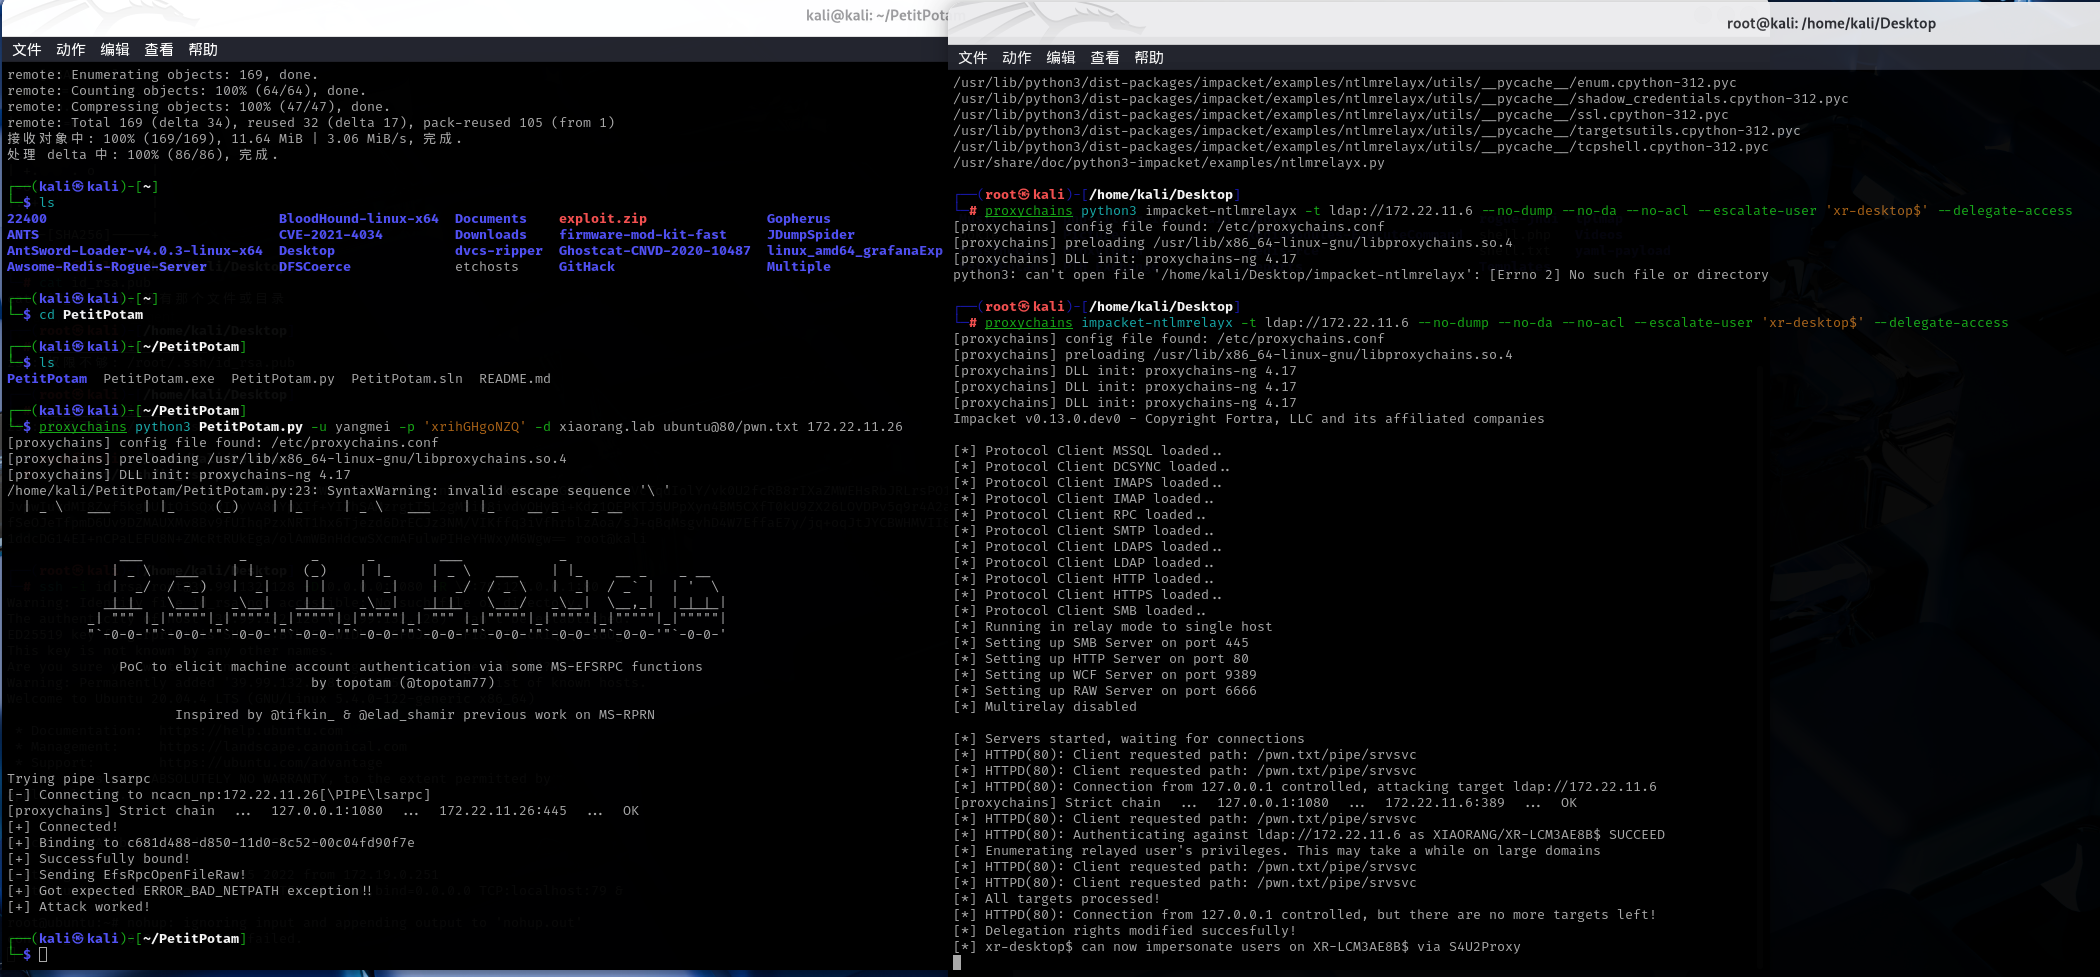Click the AntSword-Loader-v4.0.3-linux-x64 entry
2100x977 pixels.
pyautogui.click(x=135, y=251)
